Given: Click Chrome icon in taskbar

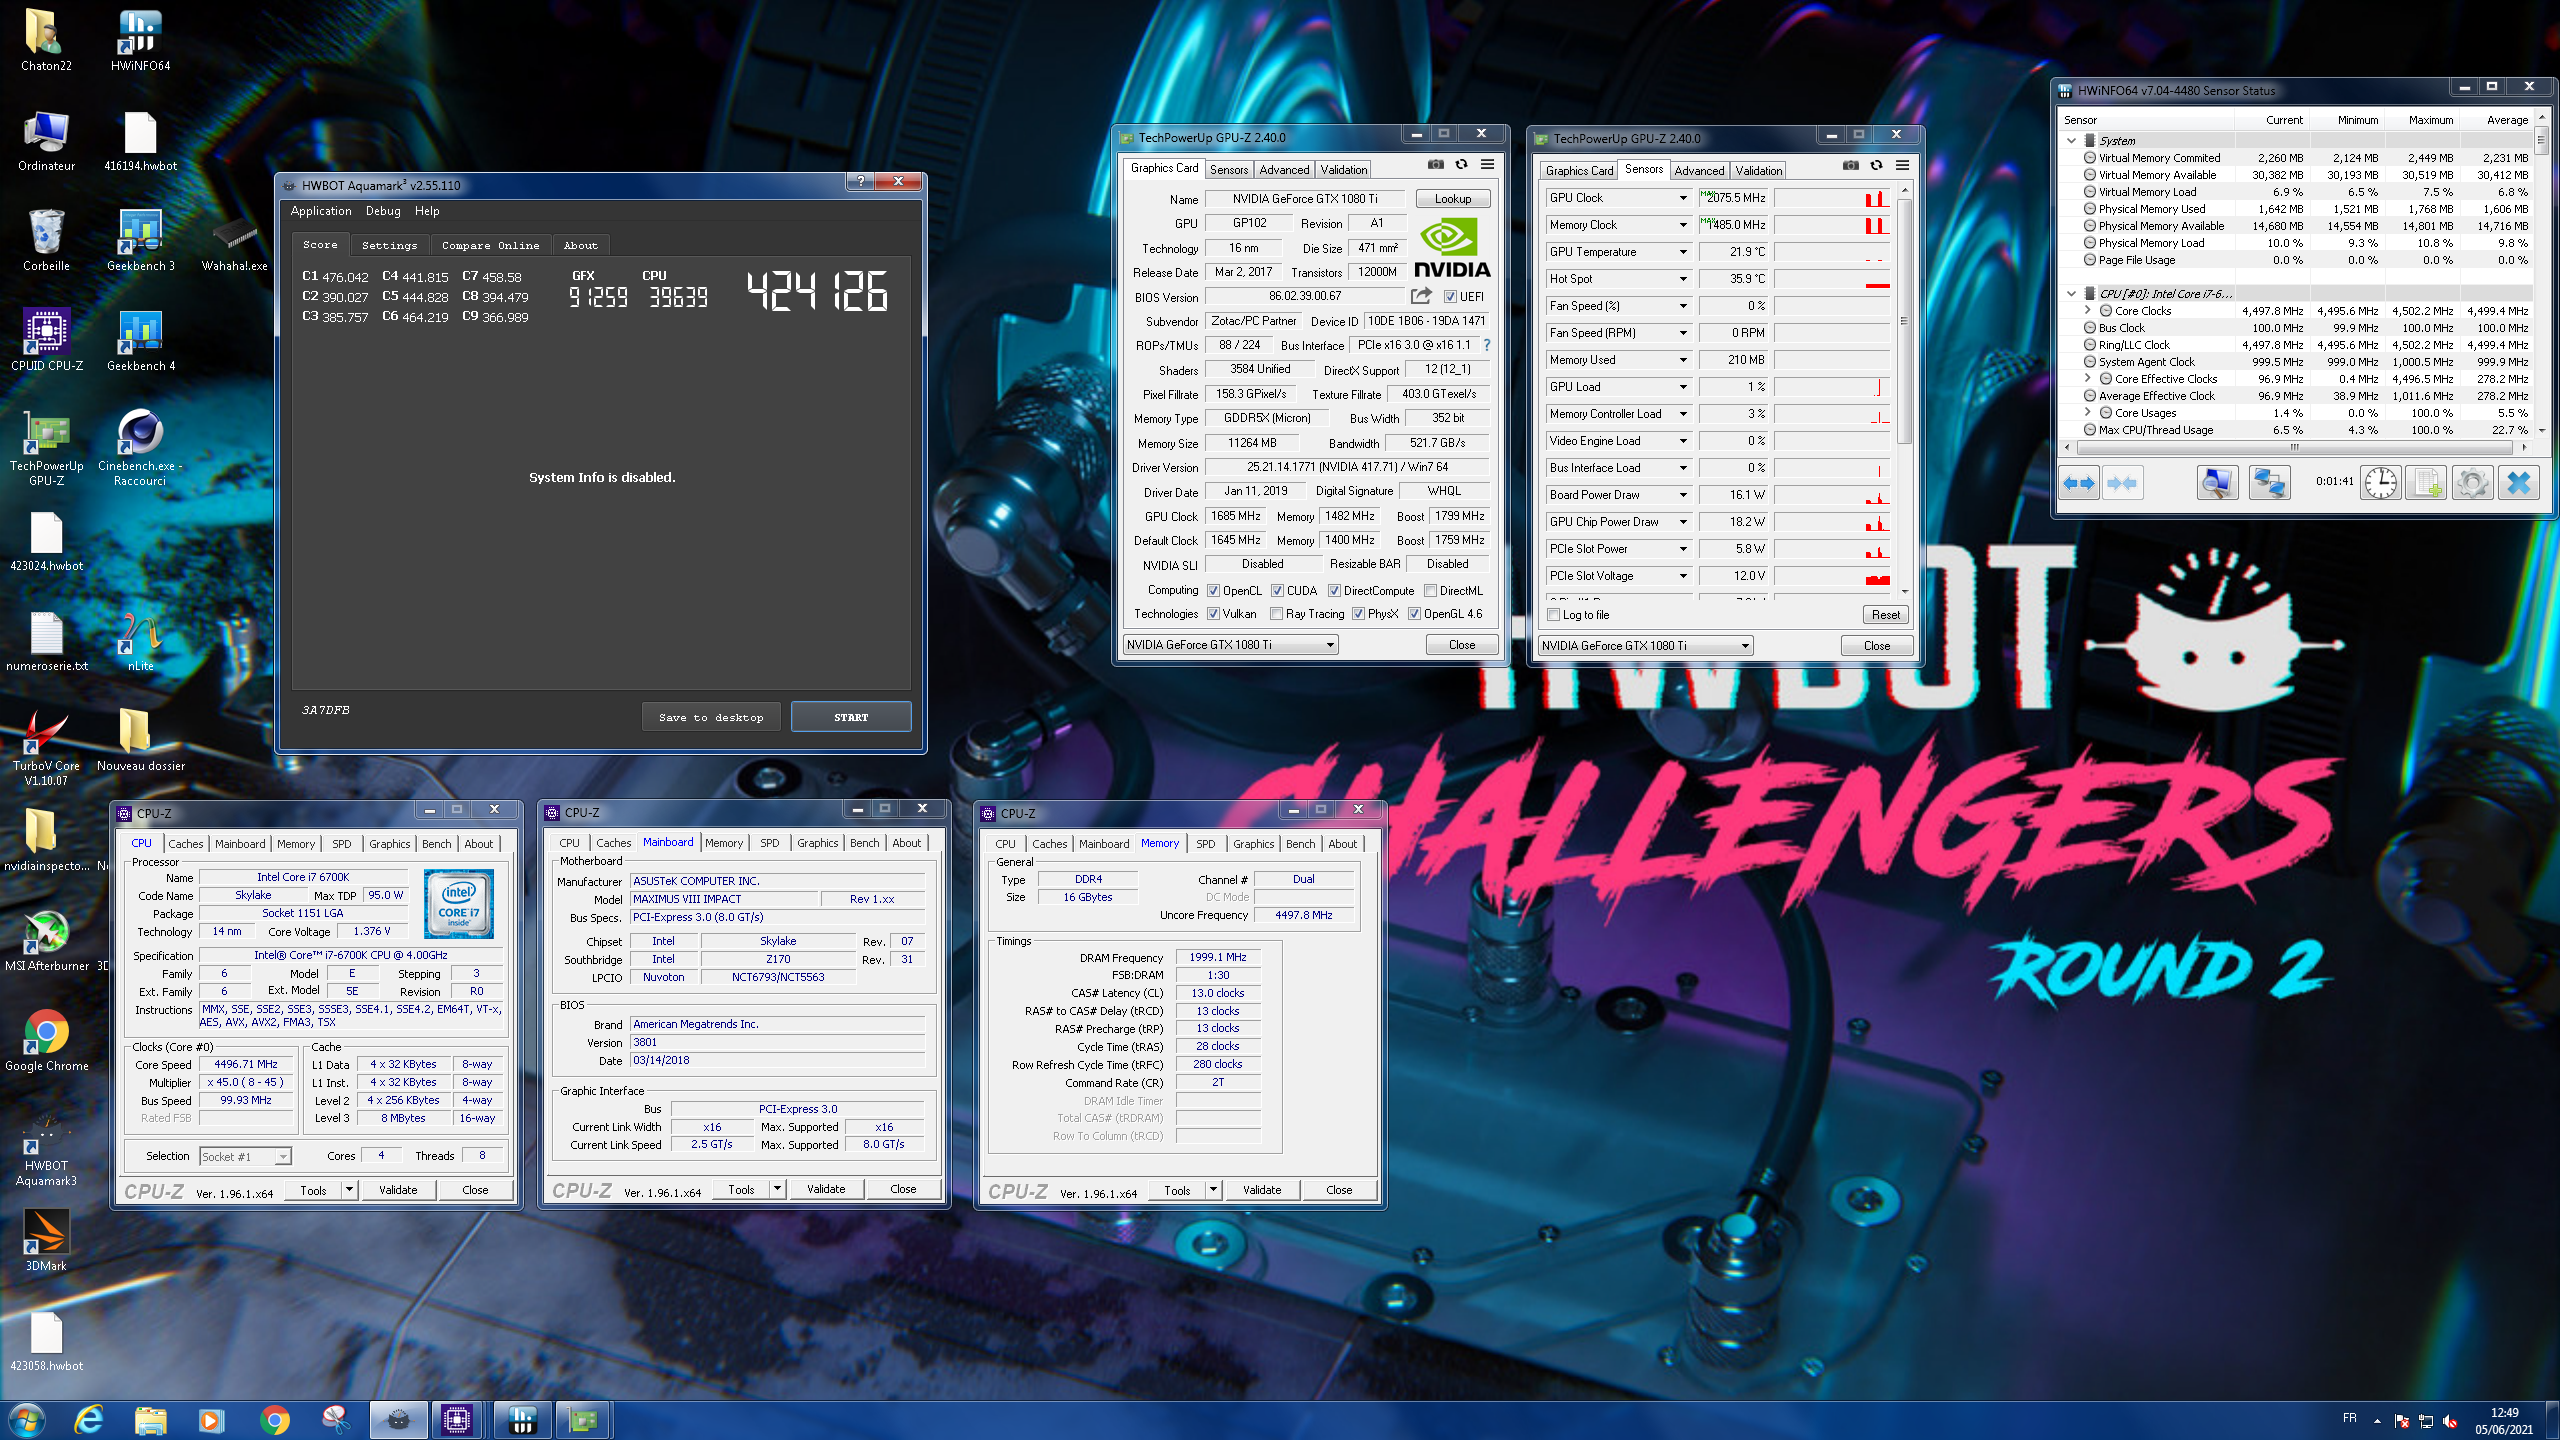Looking at the screenshot, I should coord(274,1419).
